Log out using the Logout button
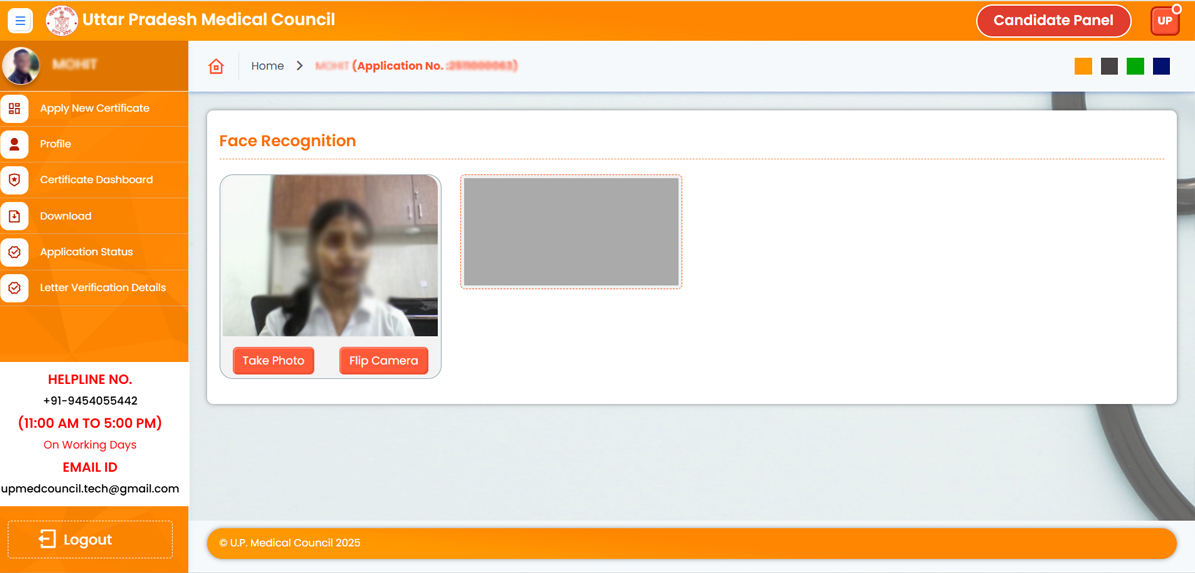Image resolution: width=1195 pixels, height=573 pixels. [x=89, y=540]
